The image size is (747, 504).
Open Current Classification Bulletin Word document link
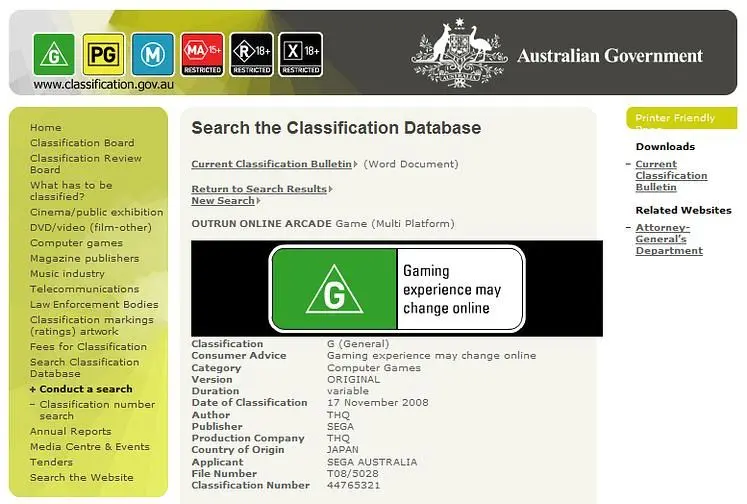pos(274,164)
